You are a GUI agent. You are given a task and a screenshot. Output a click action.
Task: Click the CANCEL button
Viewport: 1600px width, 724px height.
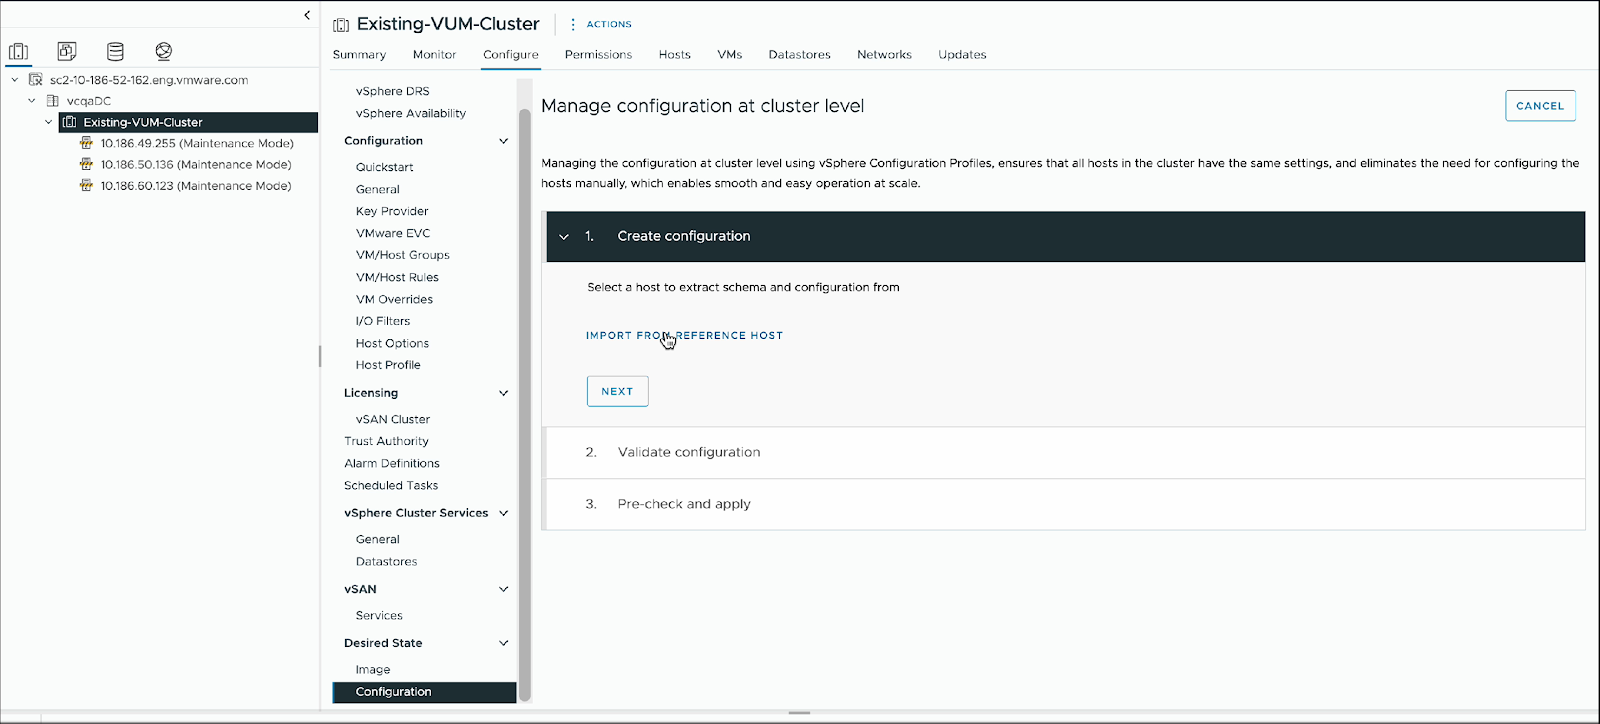(x=1540, y=106)
